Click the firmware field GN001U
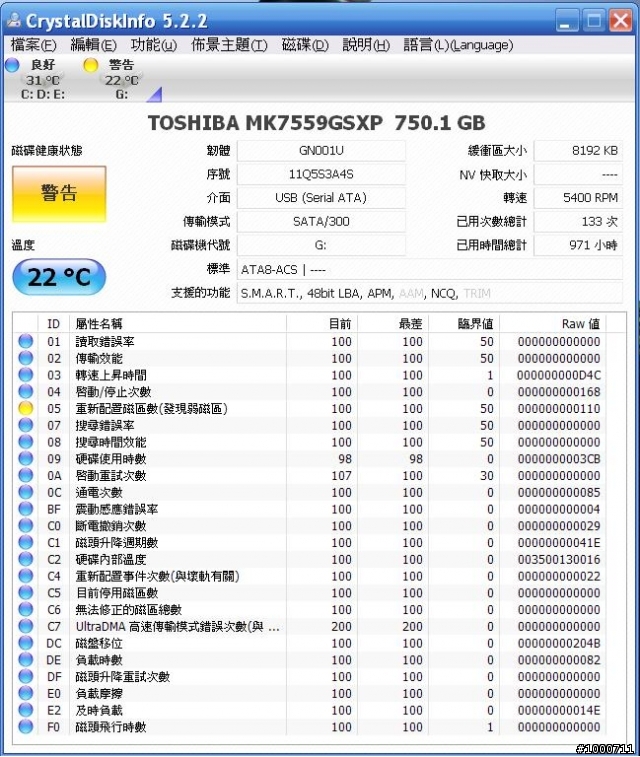 coord(321,151)
